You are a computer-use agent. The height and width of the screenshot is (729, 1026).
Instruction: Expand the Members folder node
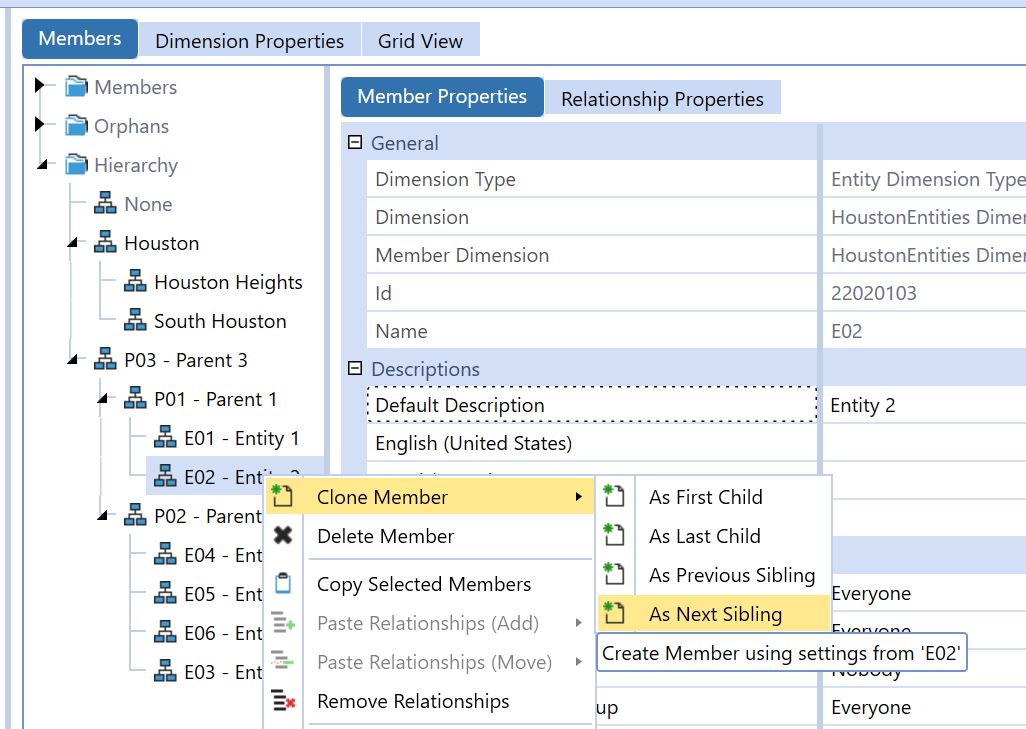point(40,87)
